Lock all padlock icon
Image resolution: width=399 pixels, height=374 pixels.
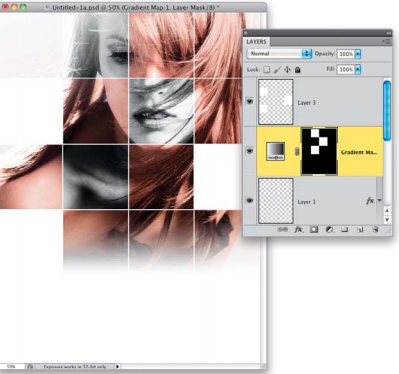pos(298,70)
